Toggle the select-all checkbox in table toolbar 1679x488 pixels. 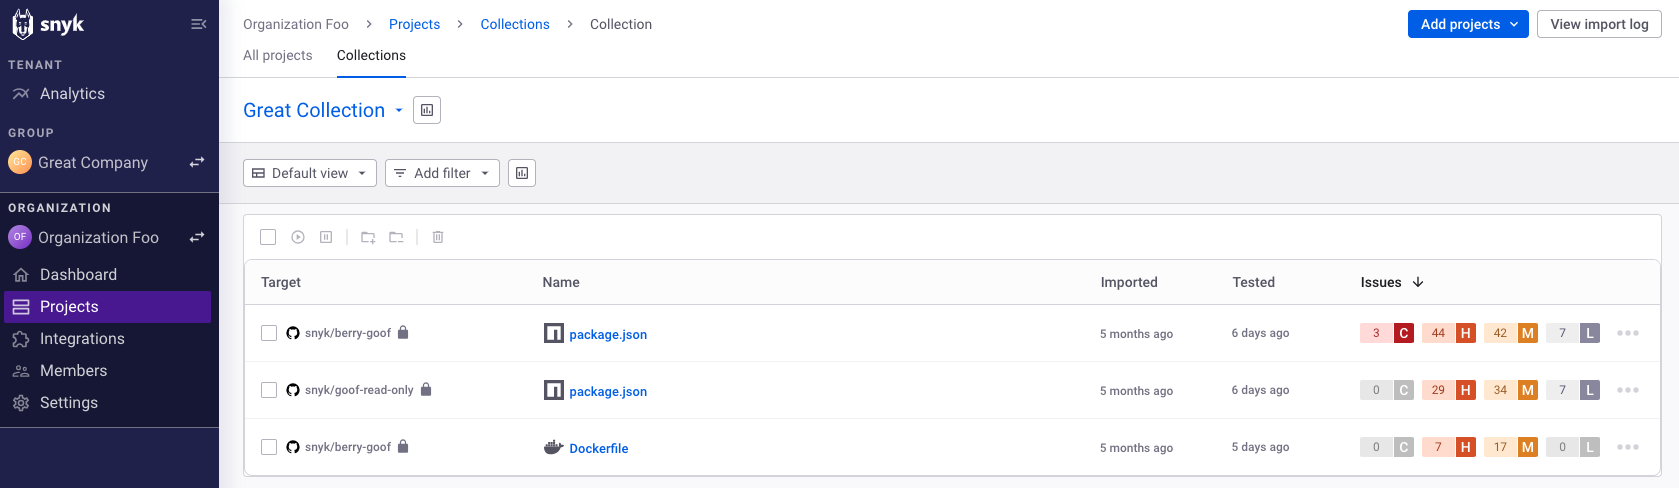[x=268, y=237]
